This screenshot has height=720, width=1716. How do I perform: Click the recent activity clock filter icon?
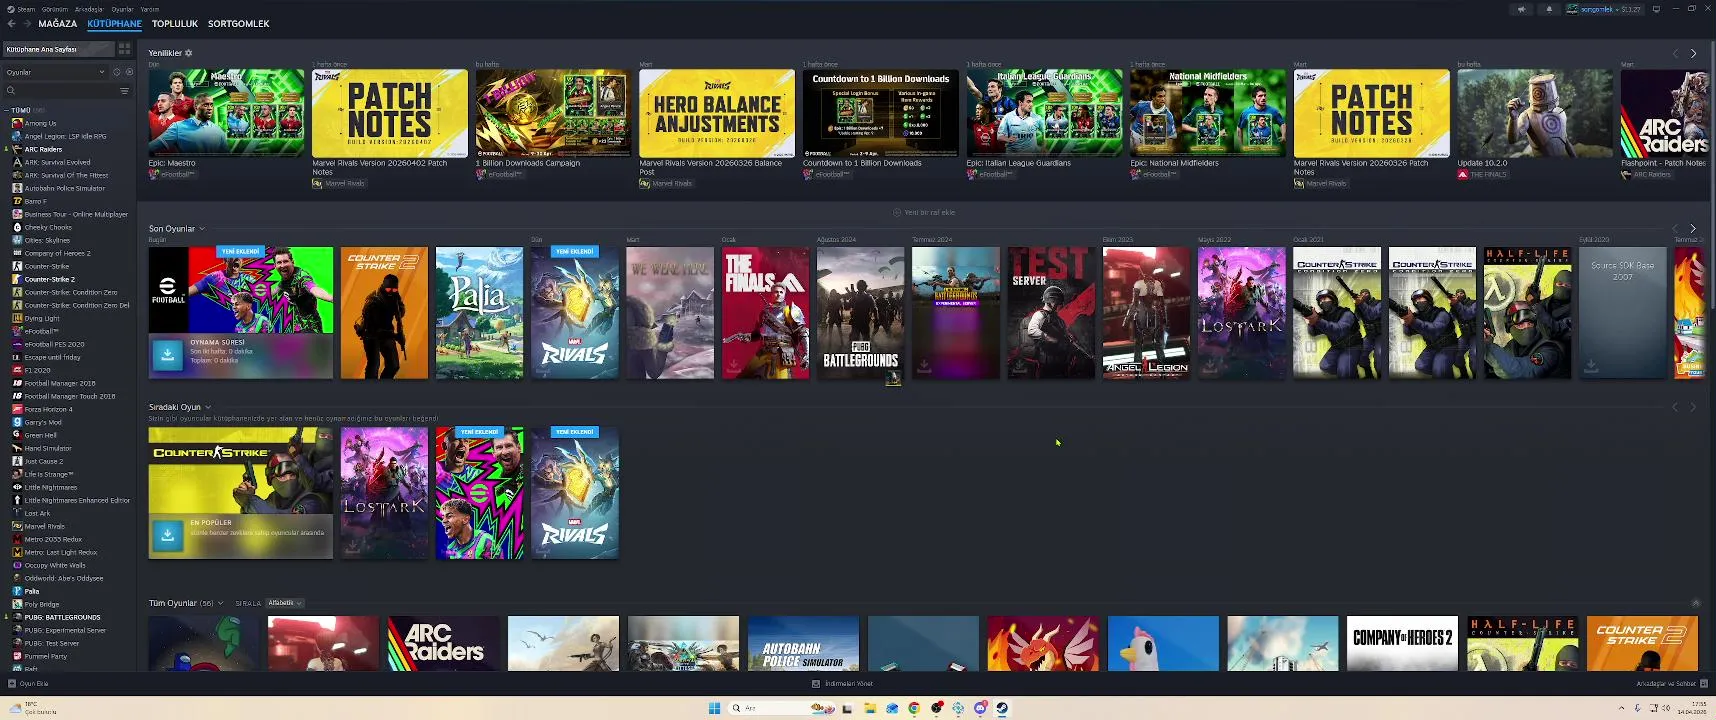[x=116, y=72]
